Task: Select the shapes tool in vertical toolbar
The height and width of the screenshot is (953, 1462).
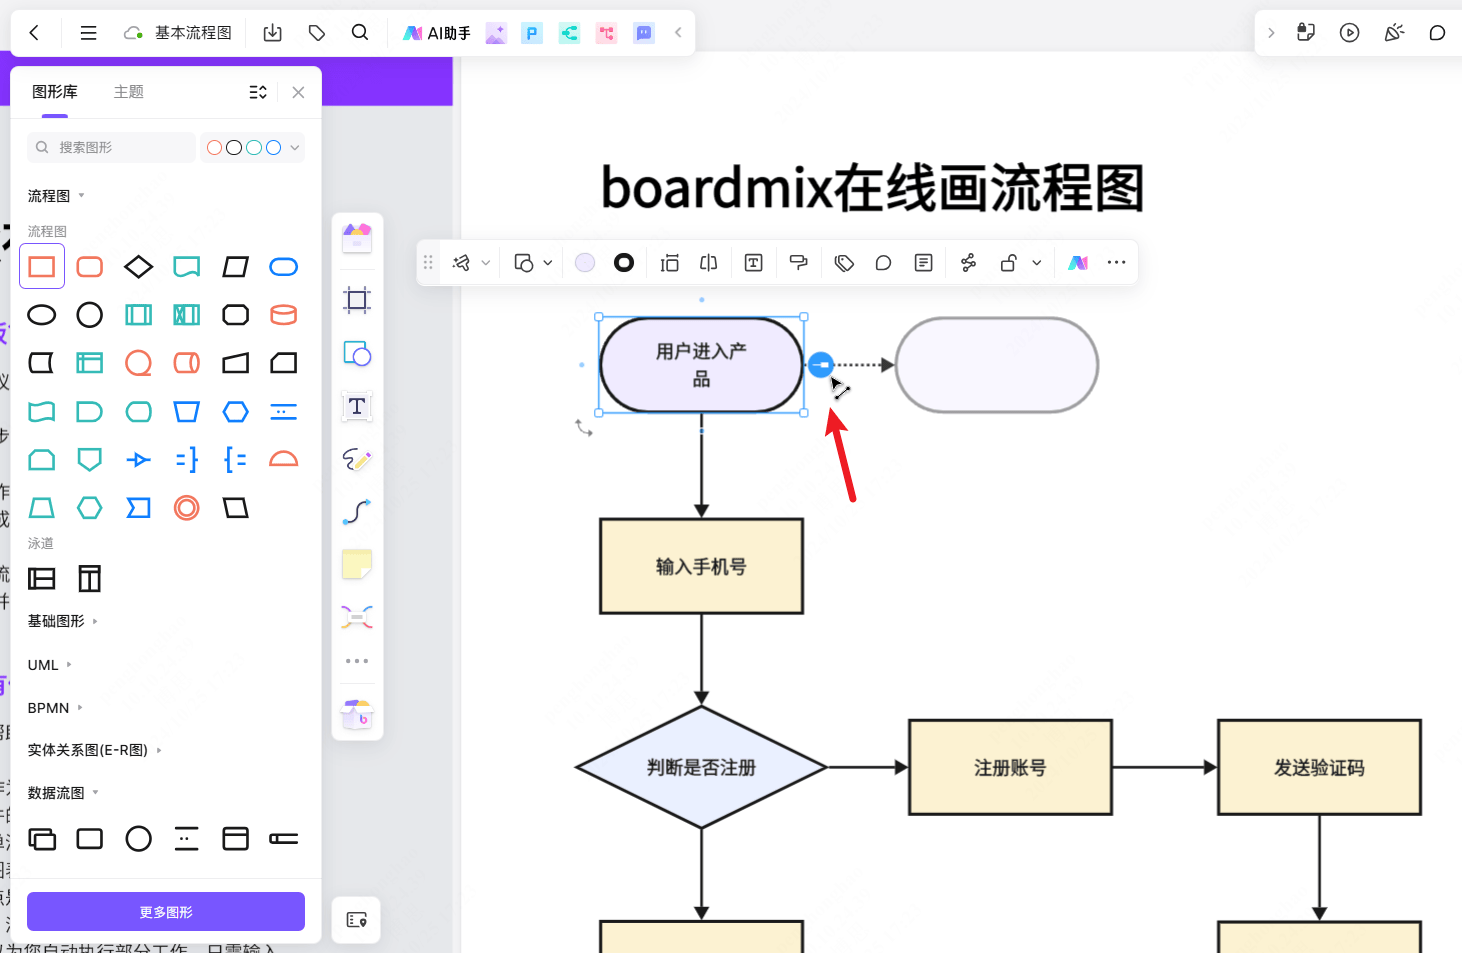Action: coord(357,354)
